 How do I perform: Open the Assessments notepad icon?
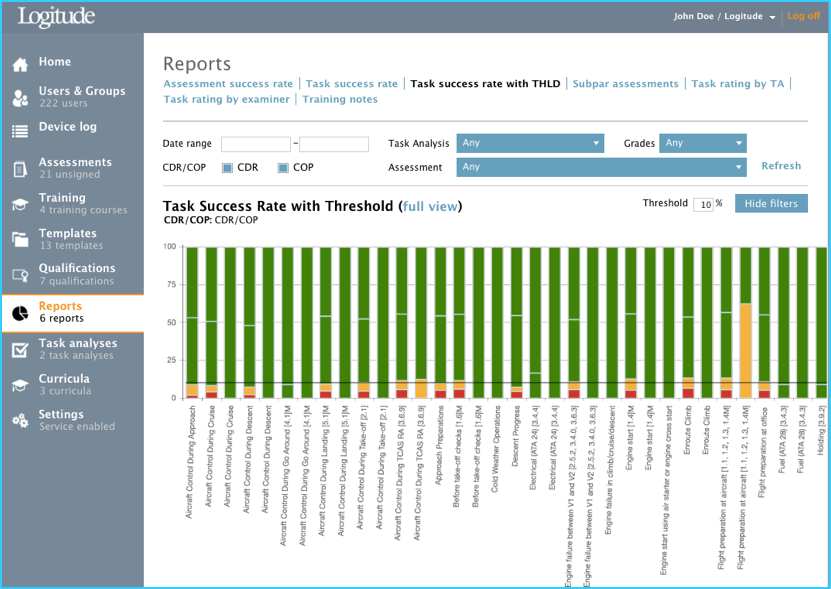(x=20, y=169)
